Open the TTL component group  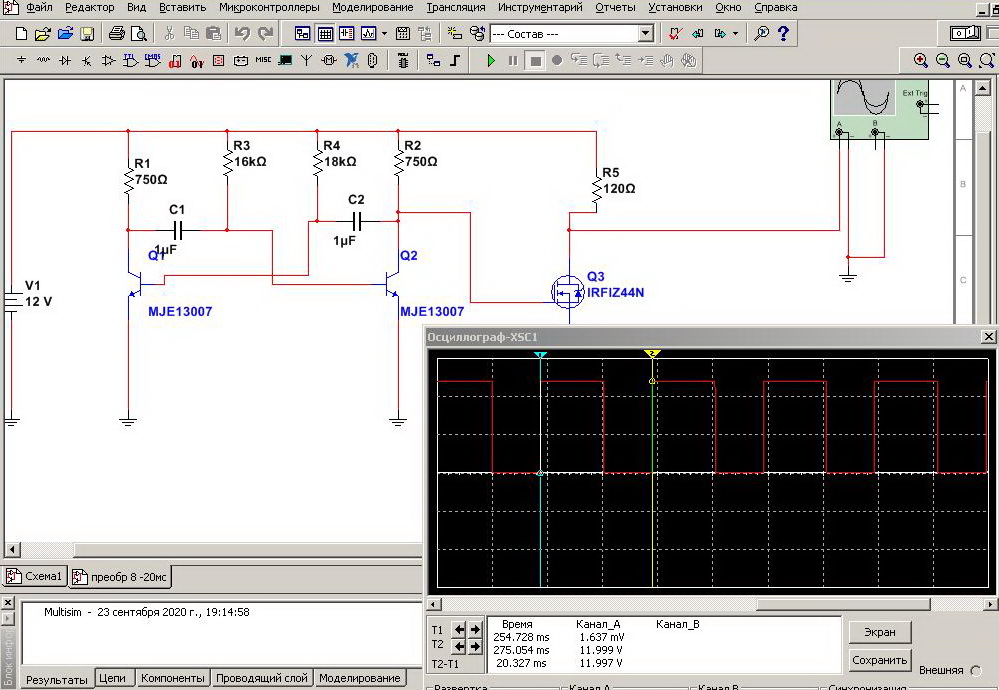(131, 60)
